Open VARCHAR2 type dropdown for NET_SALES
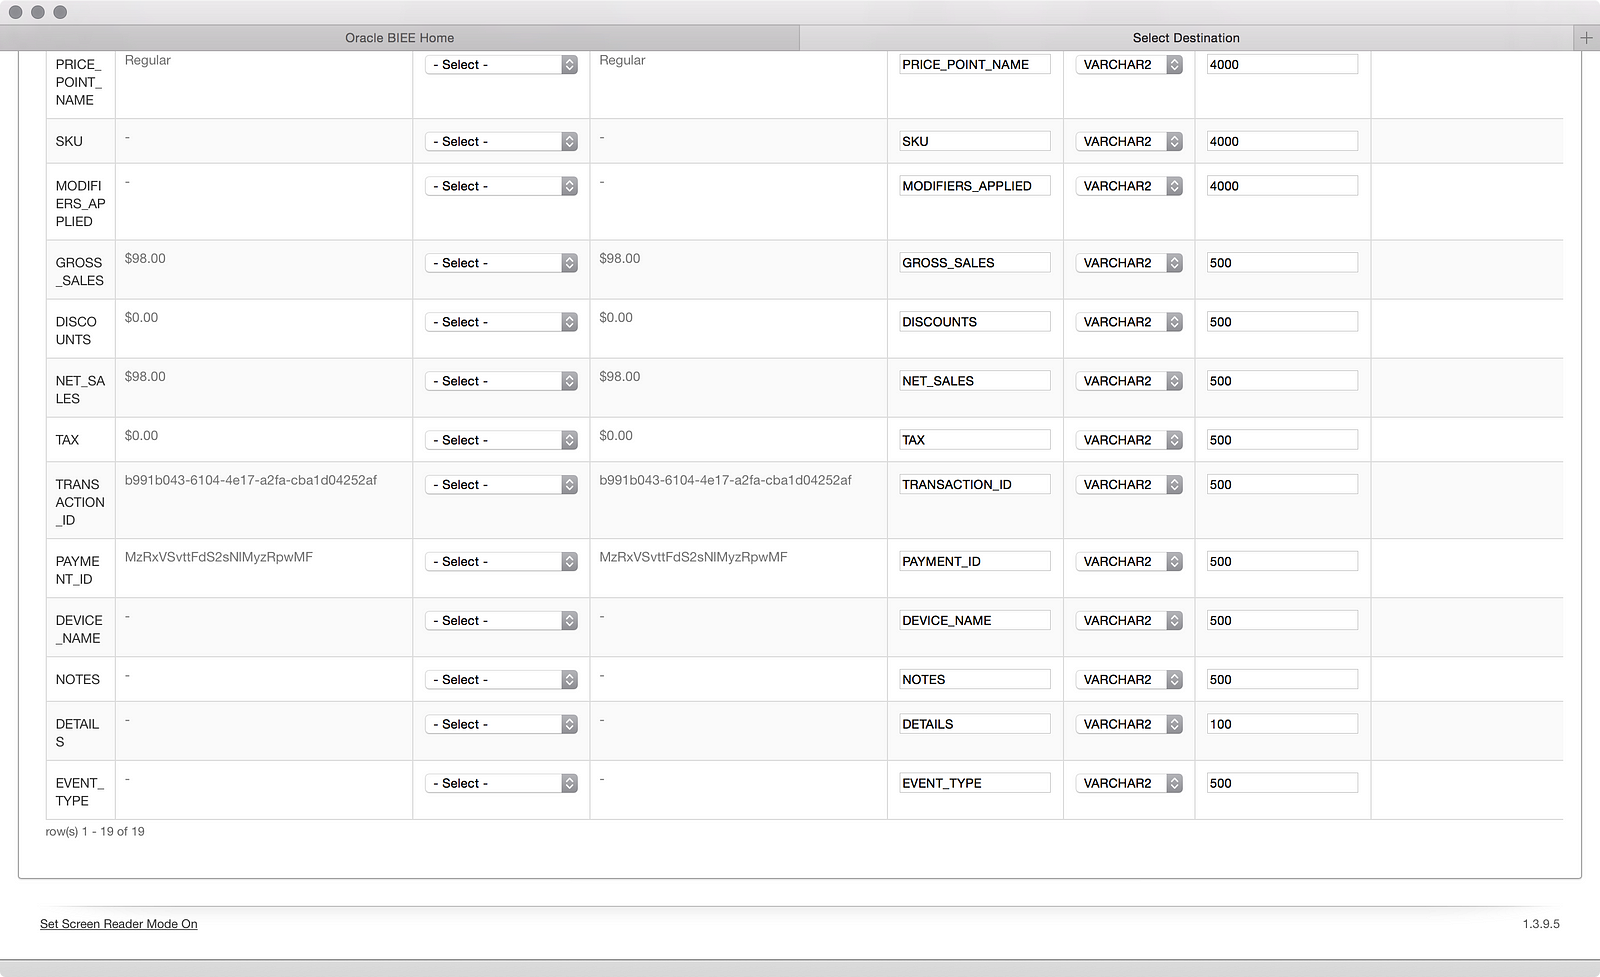The image size is (1600, 977). click(1129, 381)
